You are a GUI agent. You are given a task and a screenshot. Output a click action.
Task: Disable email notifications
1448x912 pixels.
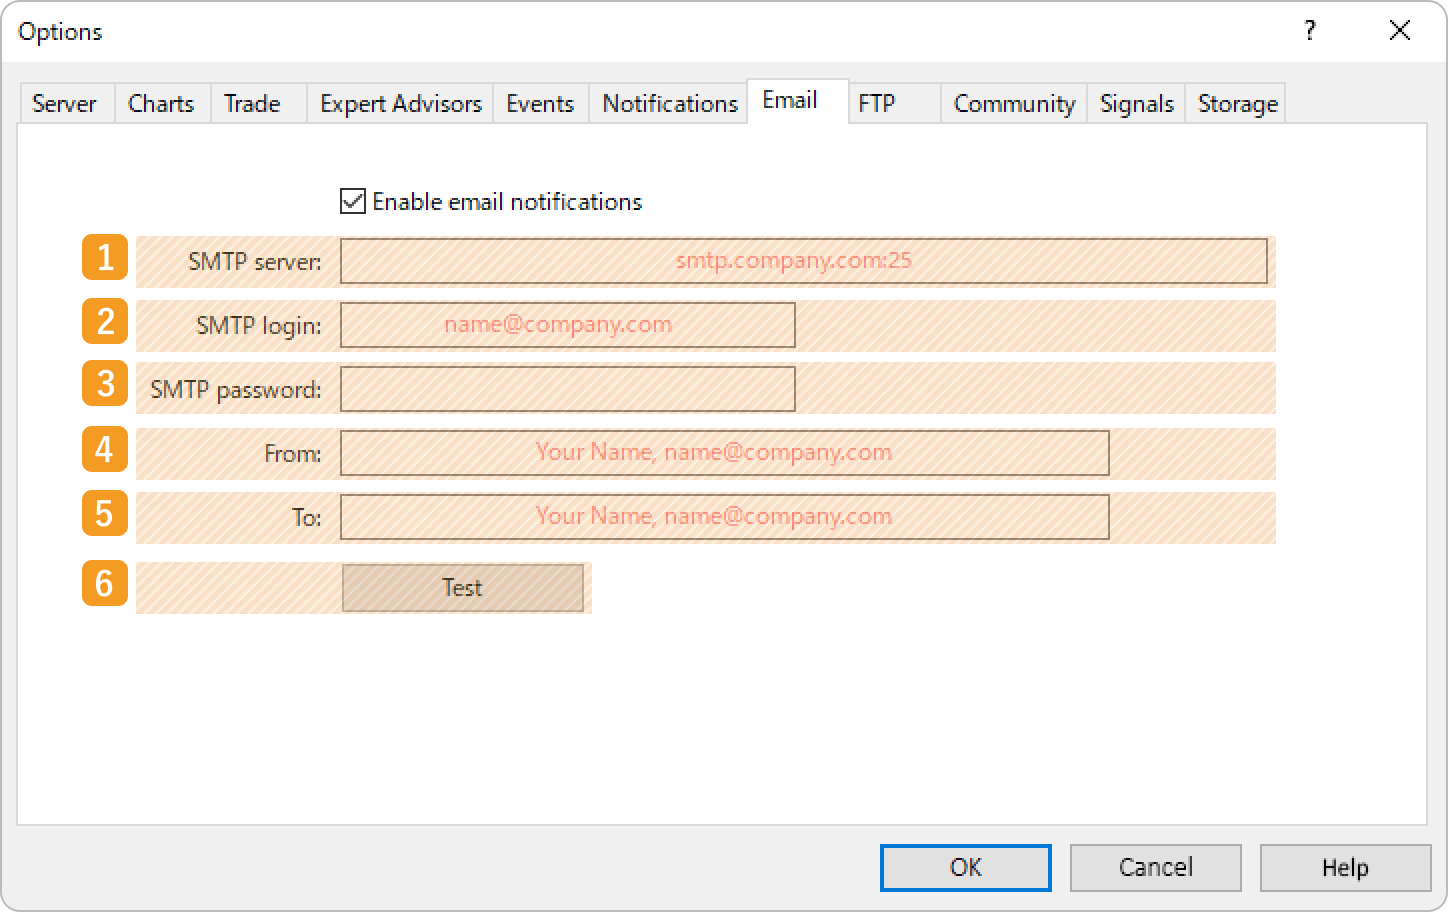click(x=350, y=201)
